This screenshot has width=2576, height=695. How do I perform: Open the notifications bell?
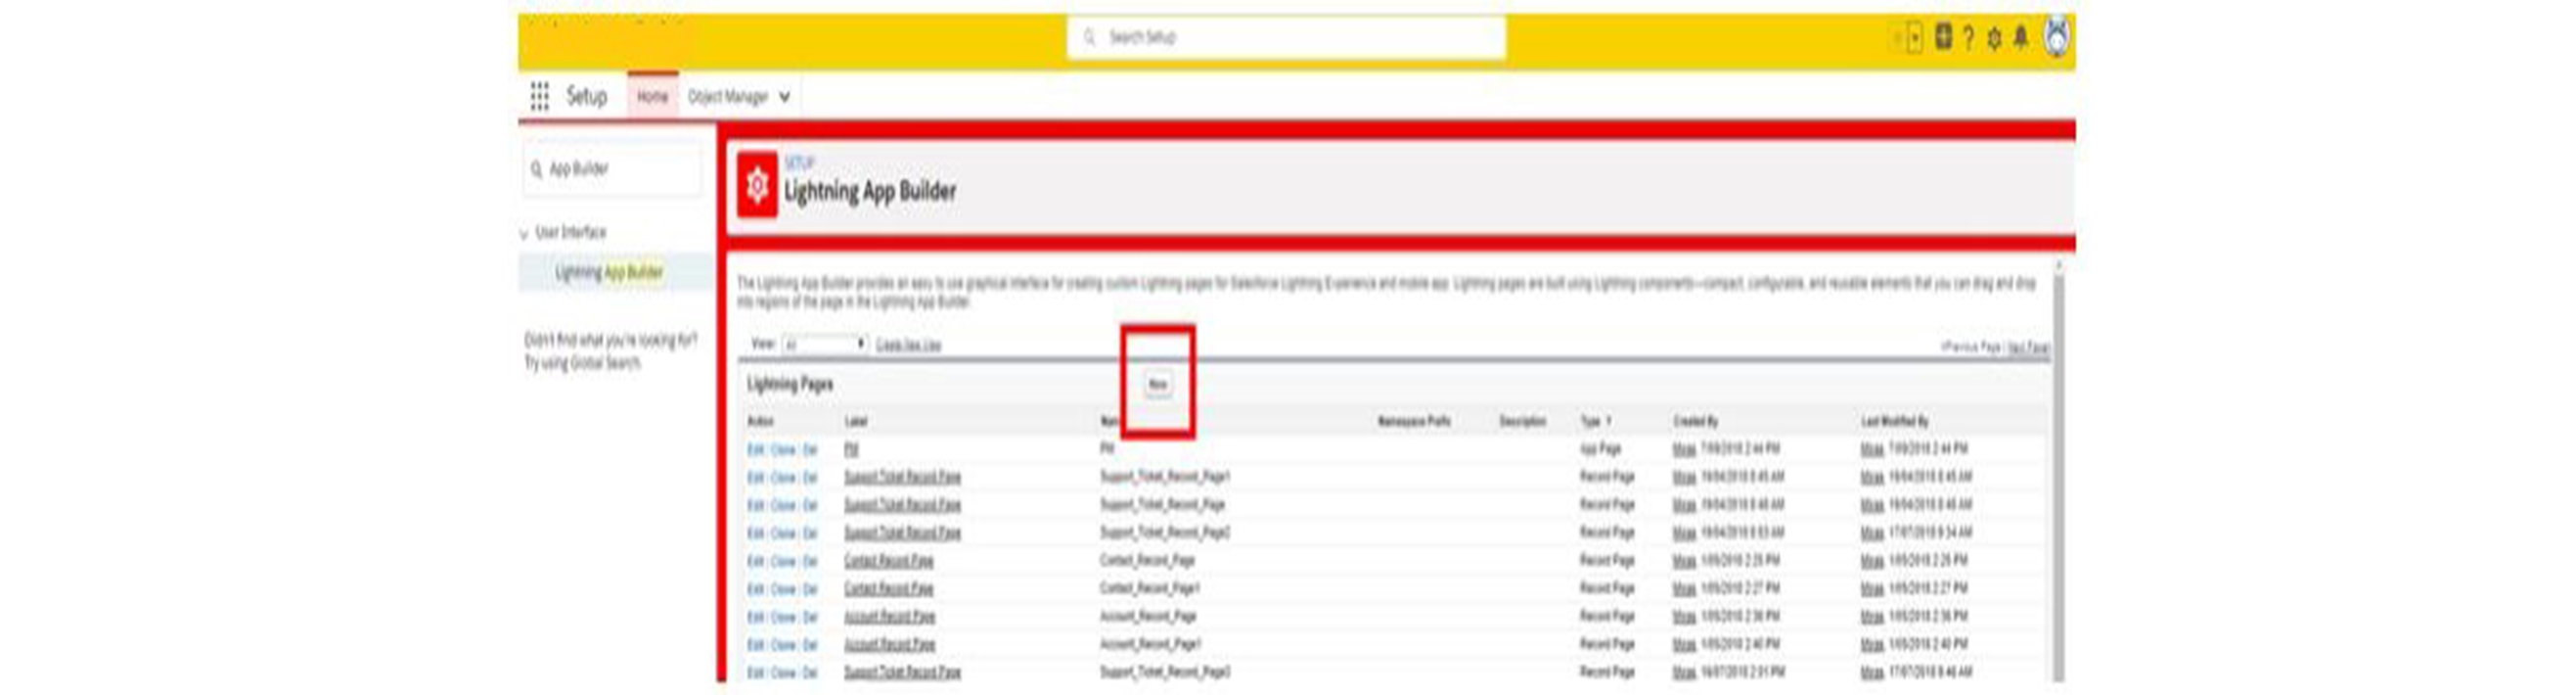pos(2021,37)
